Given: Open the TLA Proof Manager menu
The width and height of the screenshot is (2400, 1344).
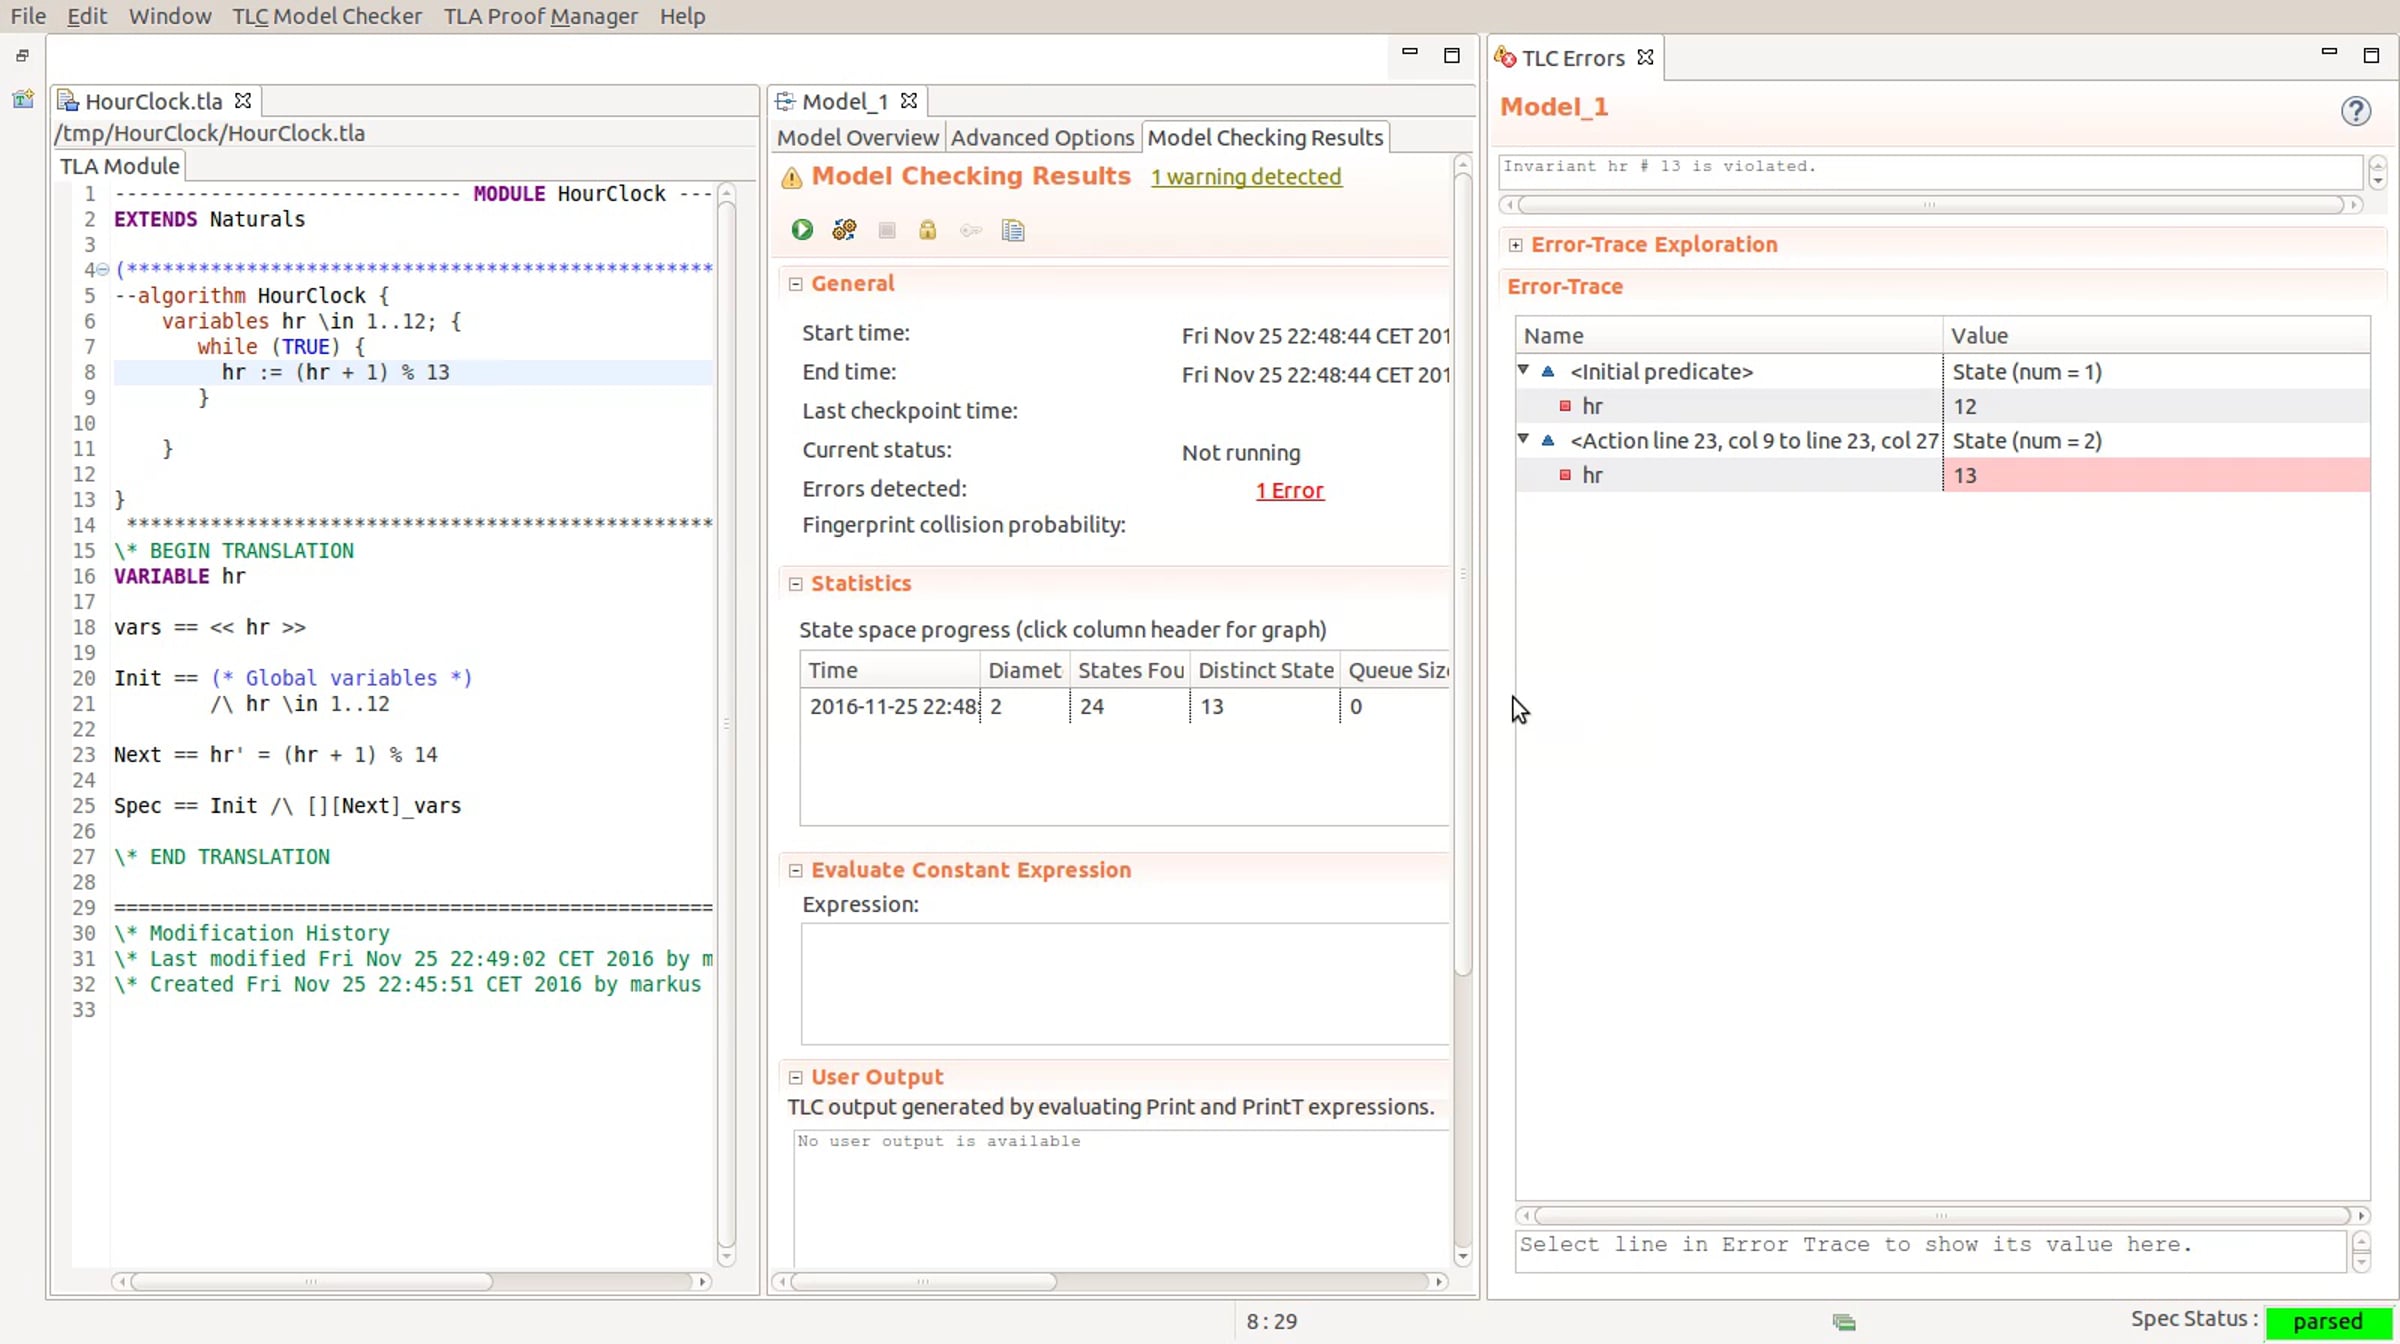Looking at the screenshot, I should click(x=541, y=16).
